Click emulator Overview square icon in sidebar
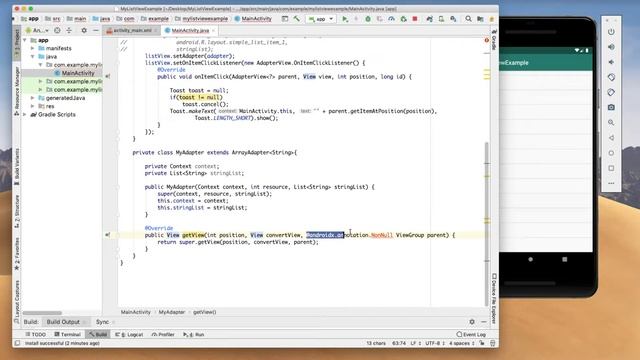 coord(611,168)
